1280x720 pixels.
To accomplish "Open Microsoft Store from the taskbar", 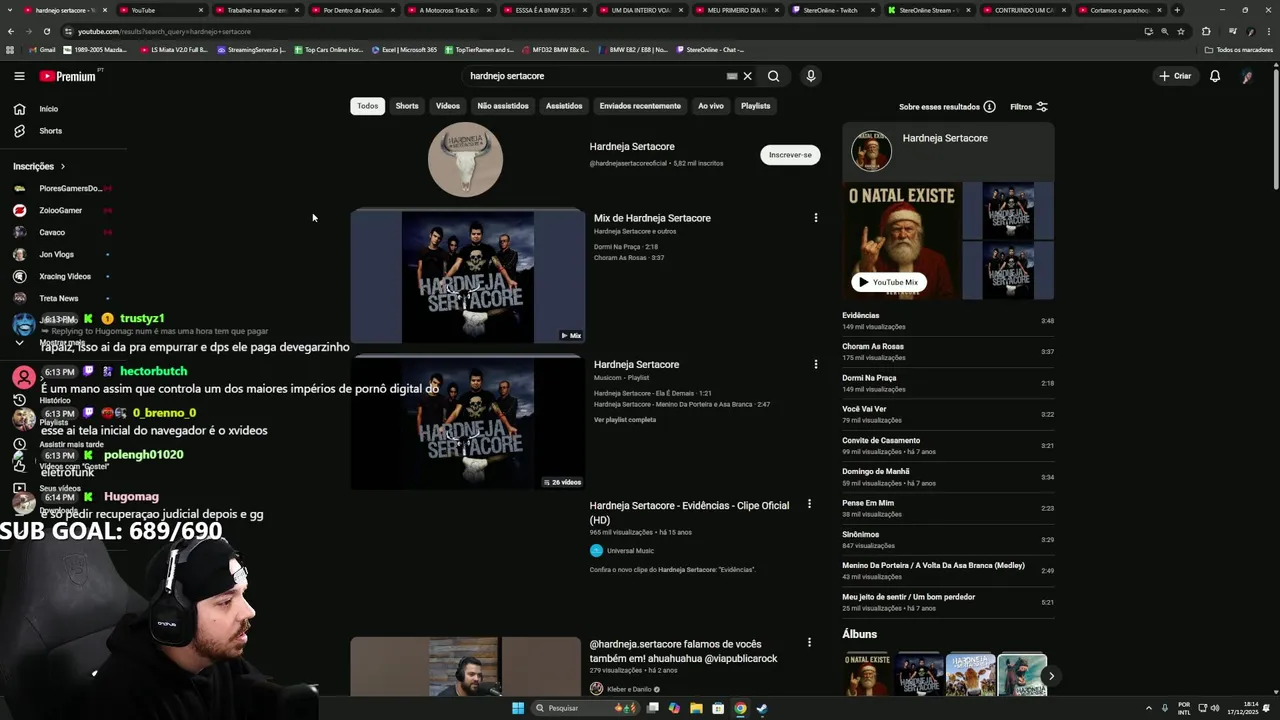I will [x=718, y=708].
